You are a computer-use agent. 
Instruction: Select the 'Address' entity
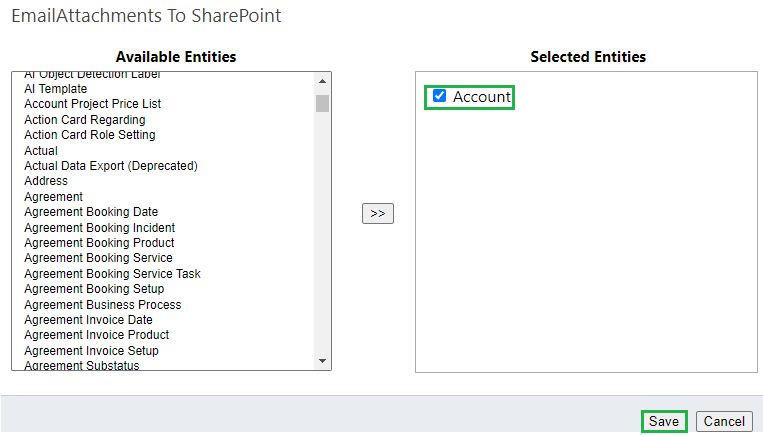[46, 181]
